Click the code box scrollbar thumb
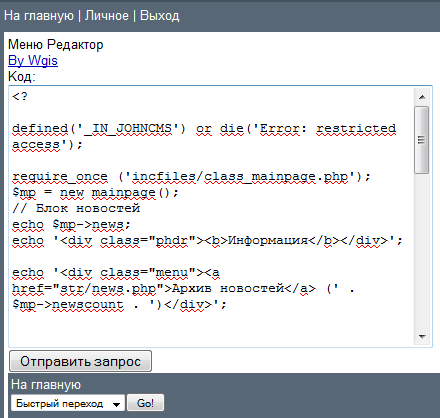The width and height of the screenshot is (440, 418). pos(422,140)
